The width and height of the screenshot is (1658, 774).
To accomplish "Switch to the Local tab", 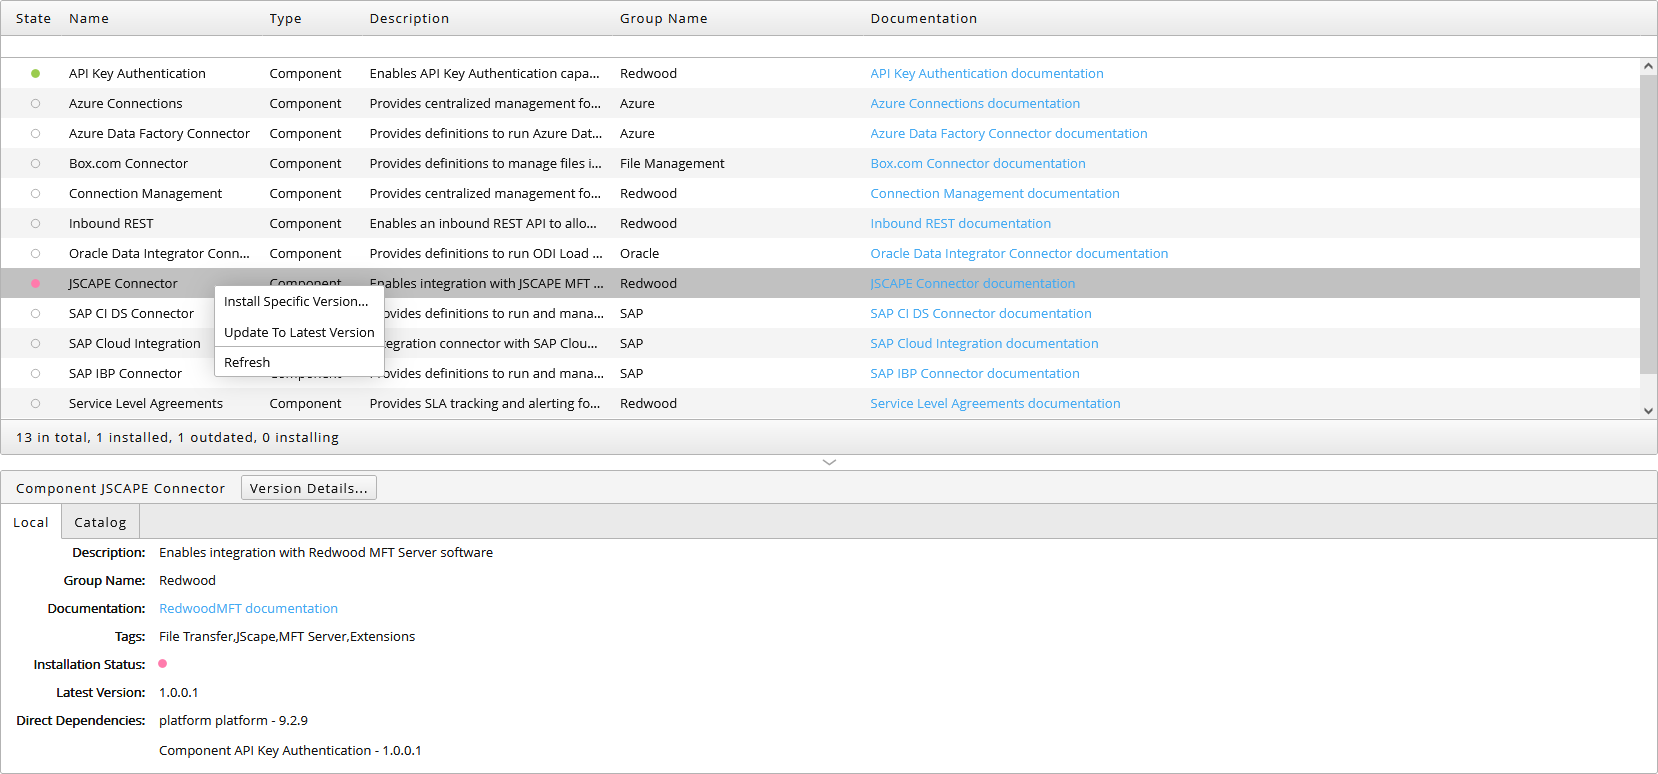I will (31, 522).
